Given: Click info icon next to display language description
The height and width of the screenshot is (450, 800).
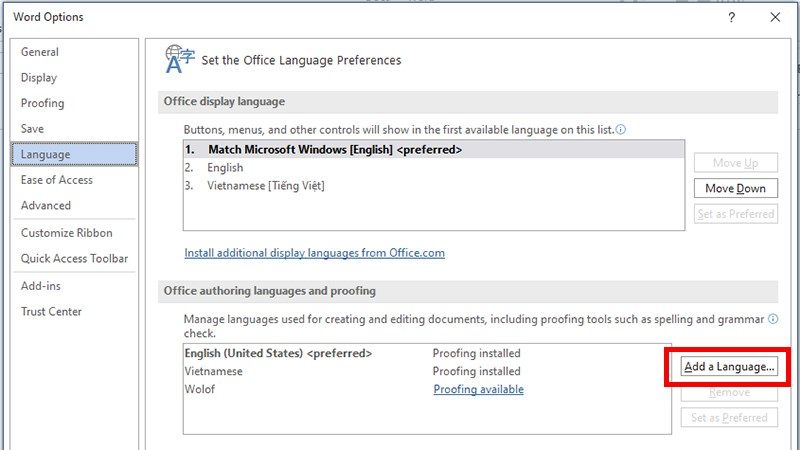Looking at the screenshot, I should (620, 130).
